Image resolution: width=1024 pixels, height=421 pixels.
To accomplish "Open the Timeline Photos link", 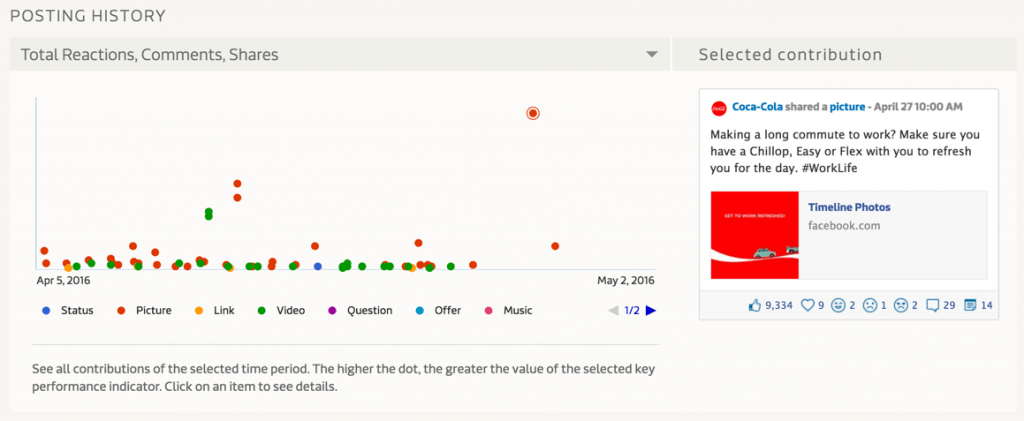I will click(849, 207).
